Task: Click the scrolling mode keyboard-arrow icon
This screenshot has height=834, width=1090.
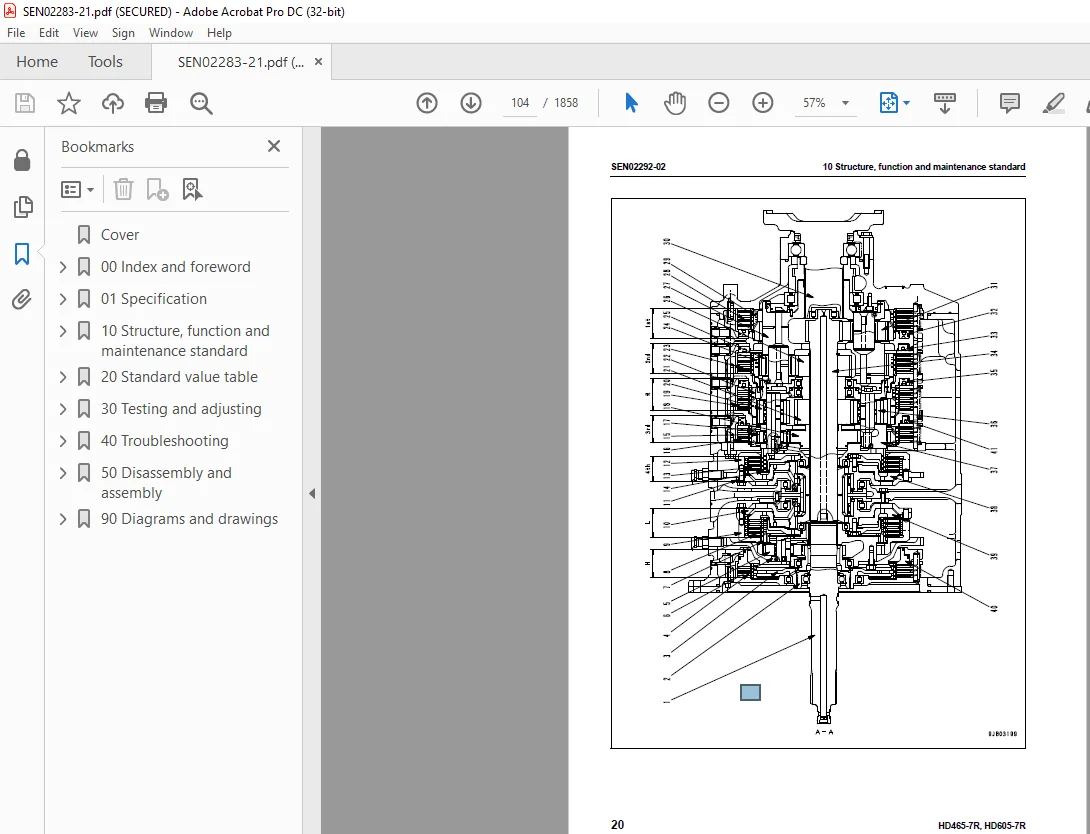Action: [x=944, y=103]
